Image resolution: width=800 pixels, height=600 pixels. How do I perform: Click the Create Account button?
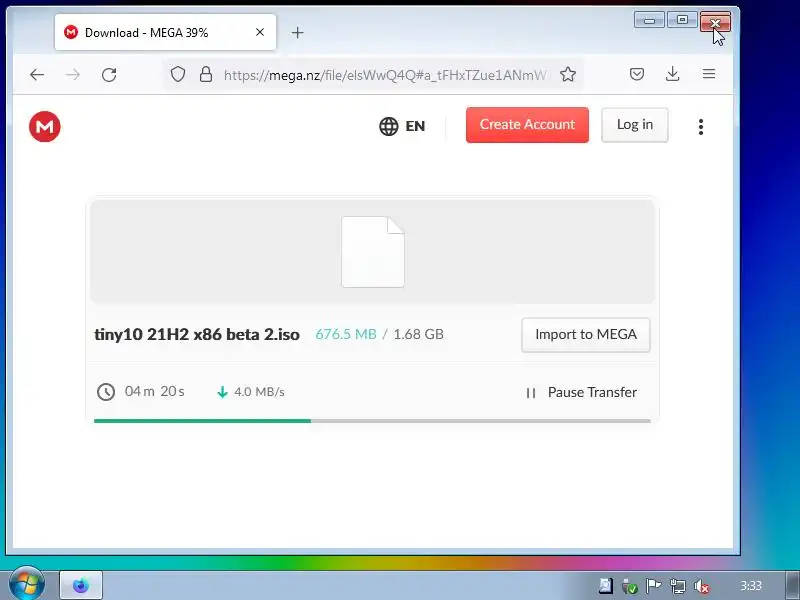coord(527,125)
